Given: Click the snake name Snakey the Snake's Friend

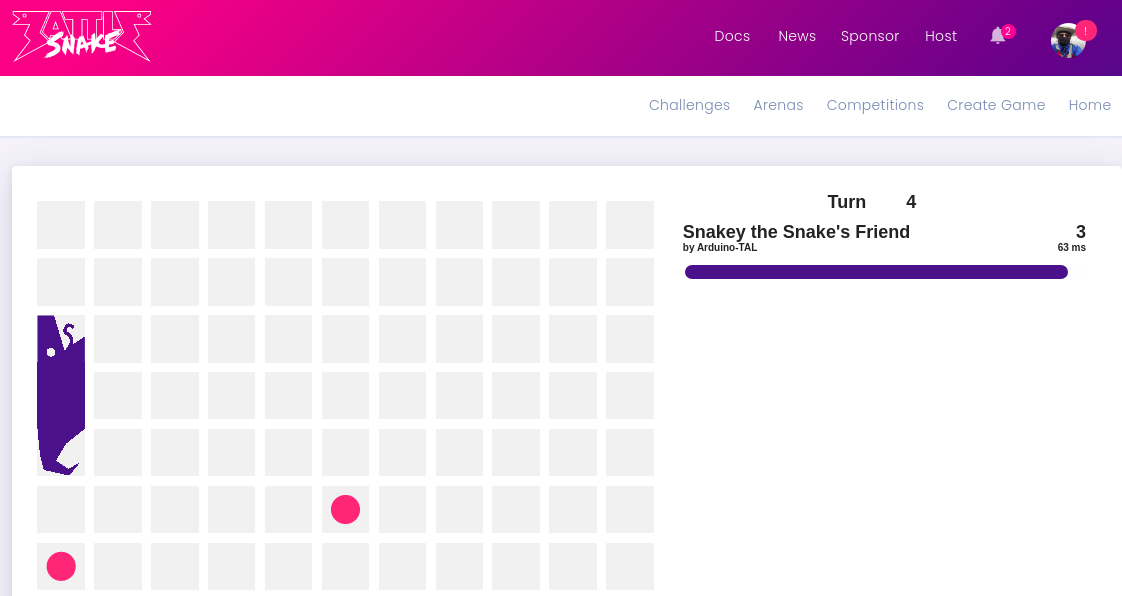Looking at the screenshot, I should (796, 232).
